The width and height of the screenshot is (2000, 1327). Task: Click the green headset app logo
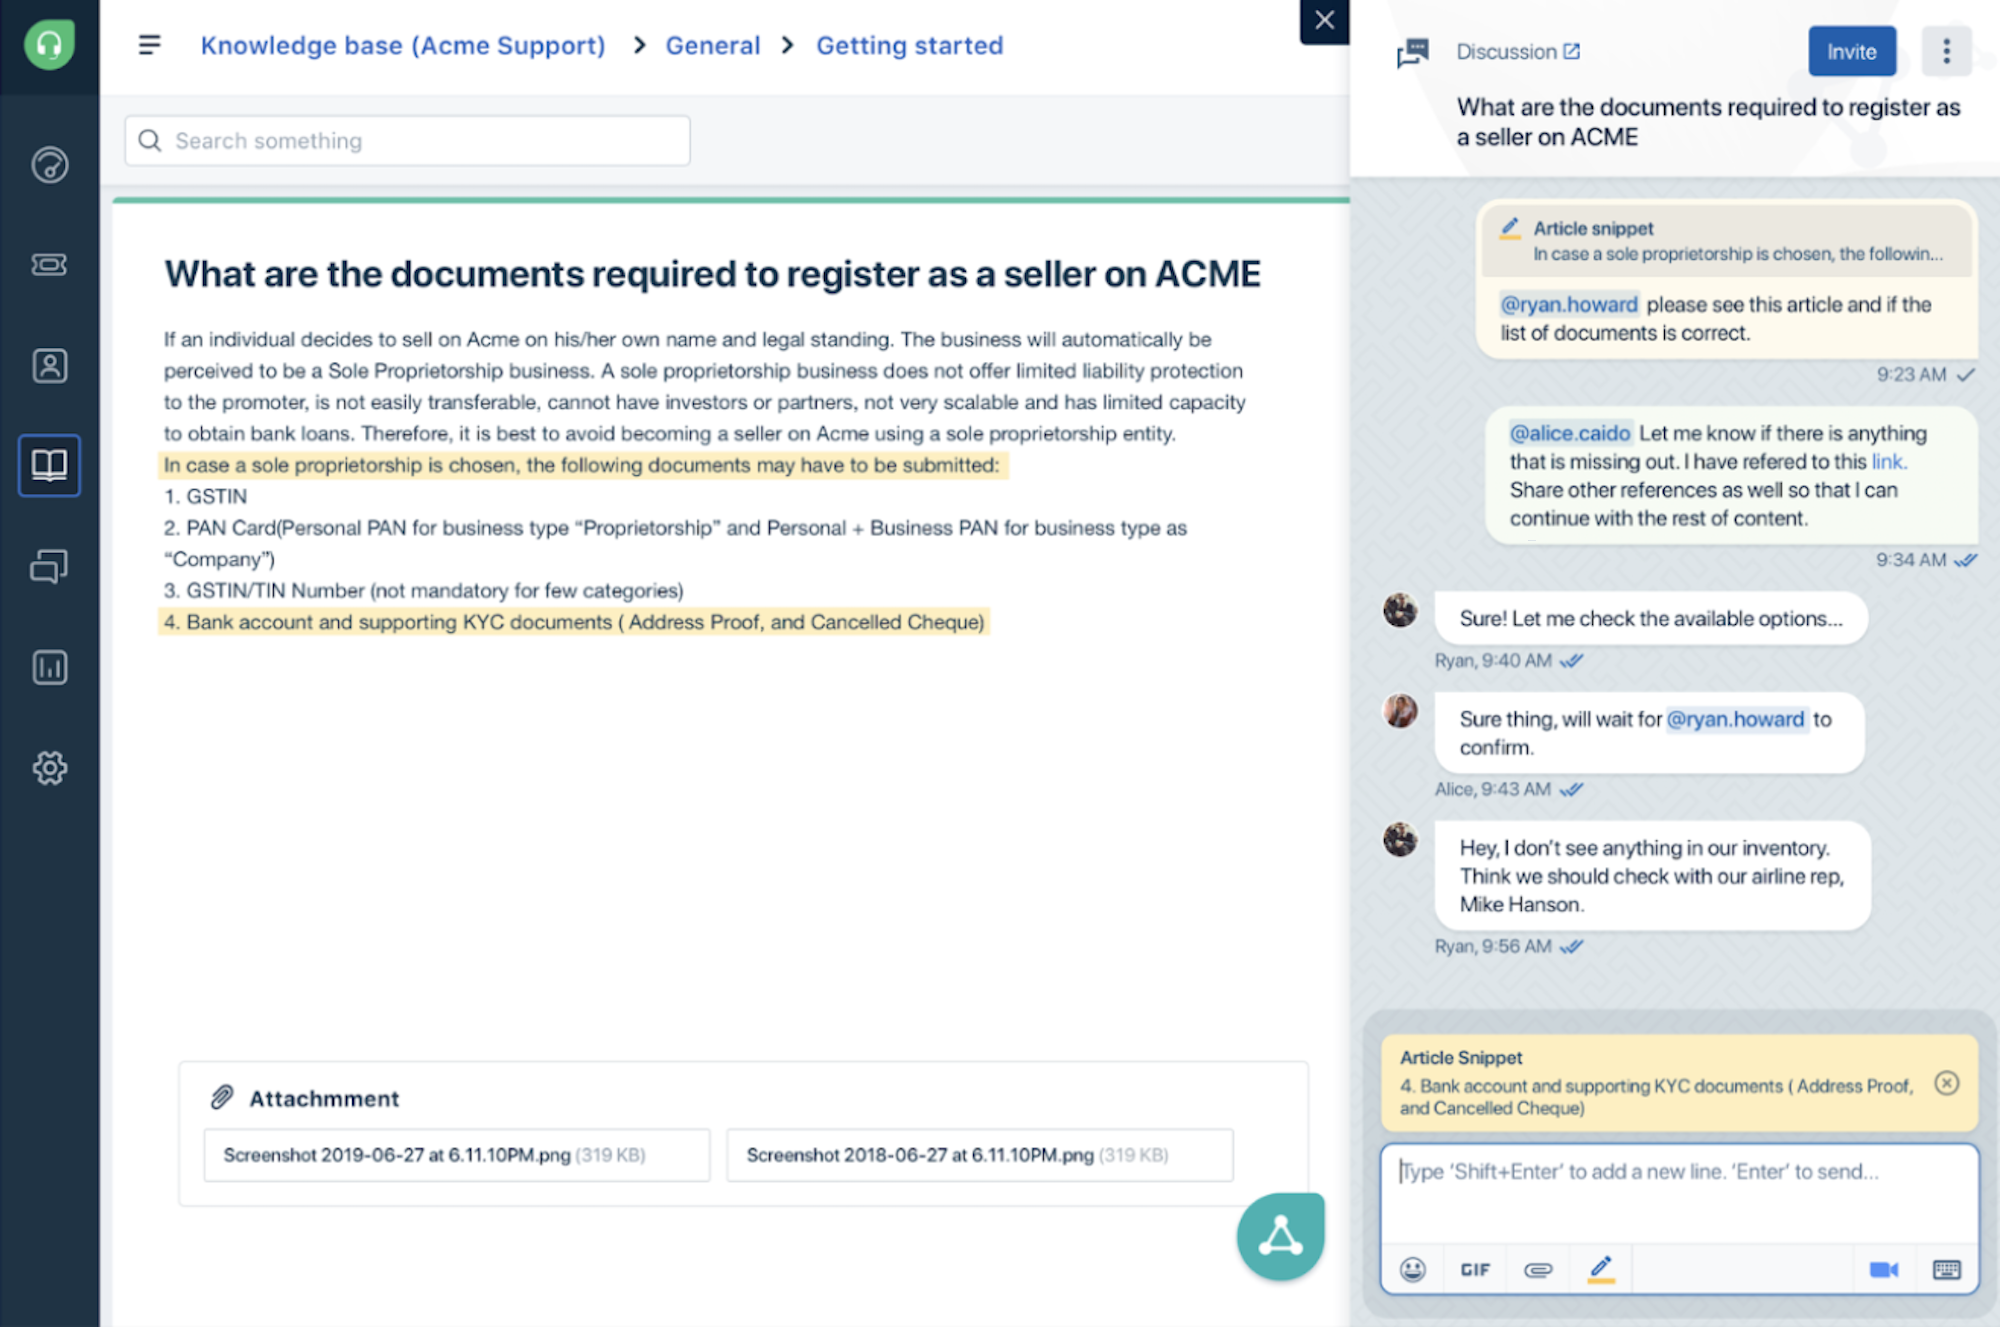click(x=49, y=45)
